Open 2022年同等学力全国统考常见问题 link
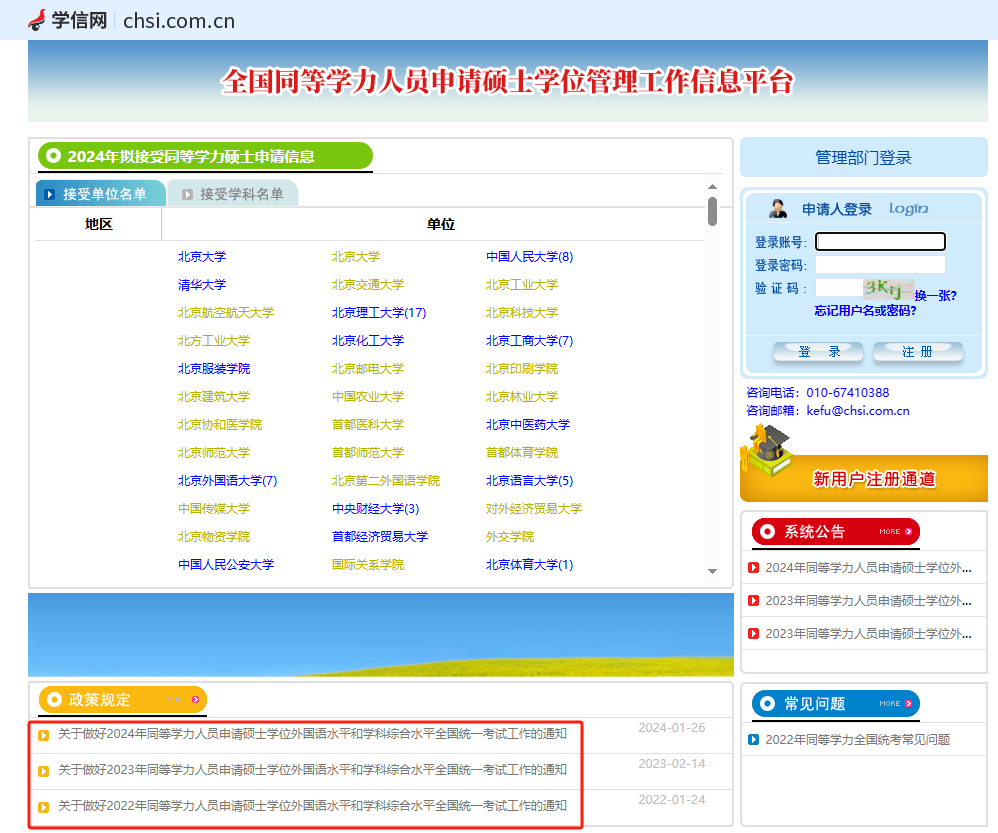 pos(857,739)
